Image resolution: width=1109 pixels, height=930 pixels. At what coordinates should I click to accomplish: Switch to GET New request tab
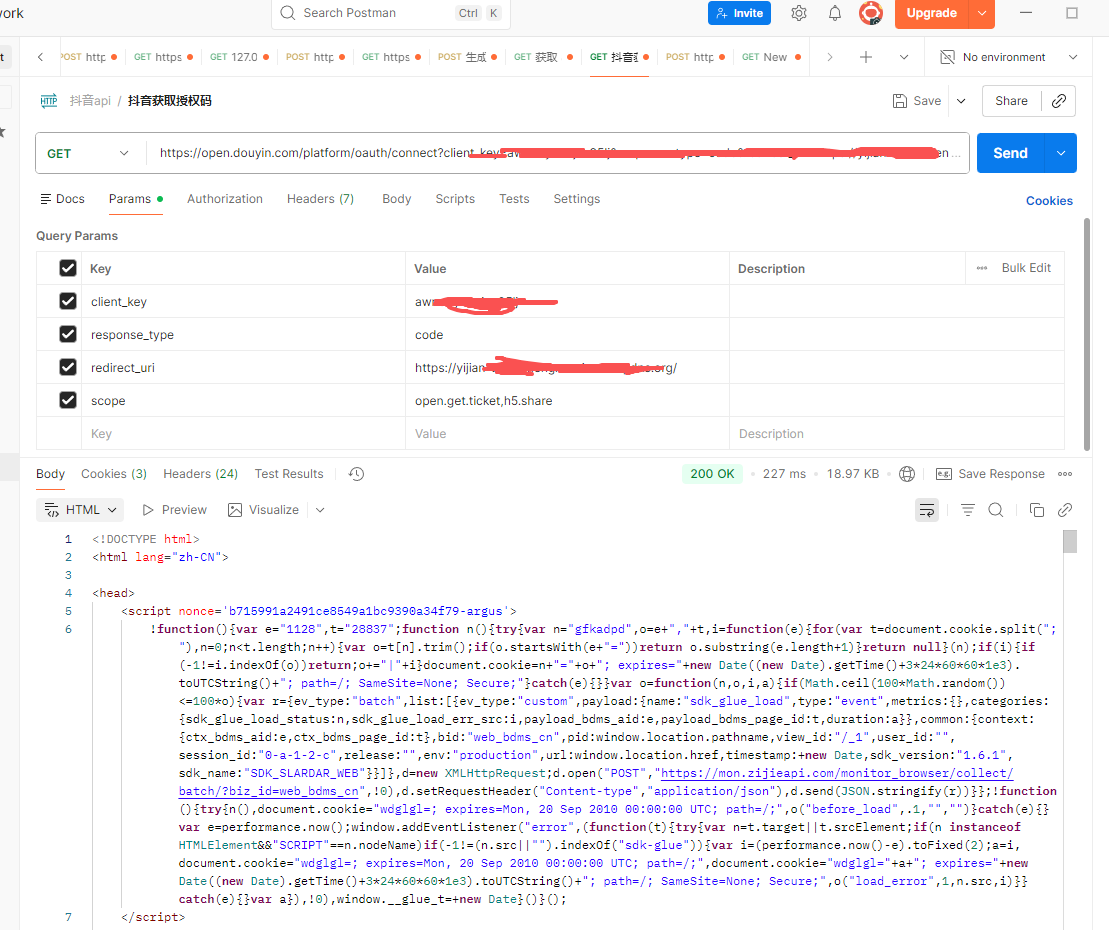tap(771, 57)
